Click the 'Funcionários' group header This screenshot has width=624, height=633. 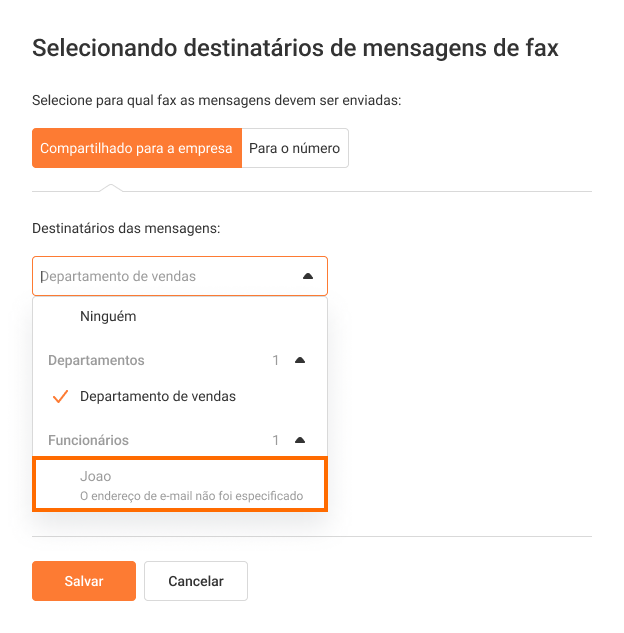[89, 440]
